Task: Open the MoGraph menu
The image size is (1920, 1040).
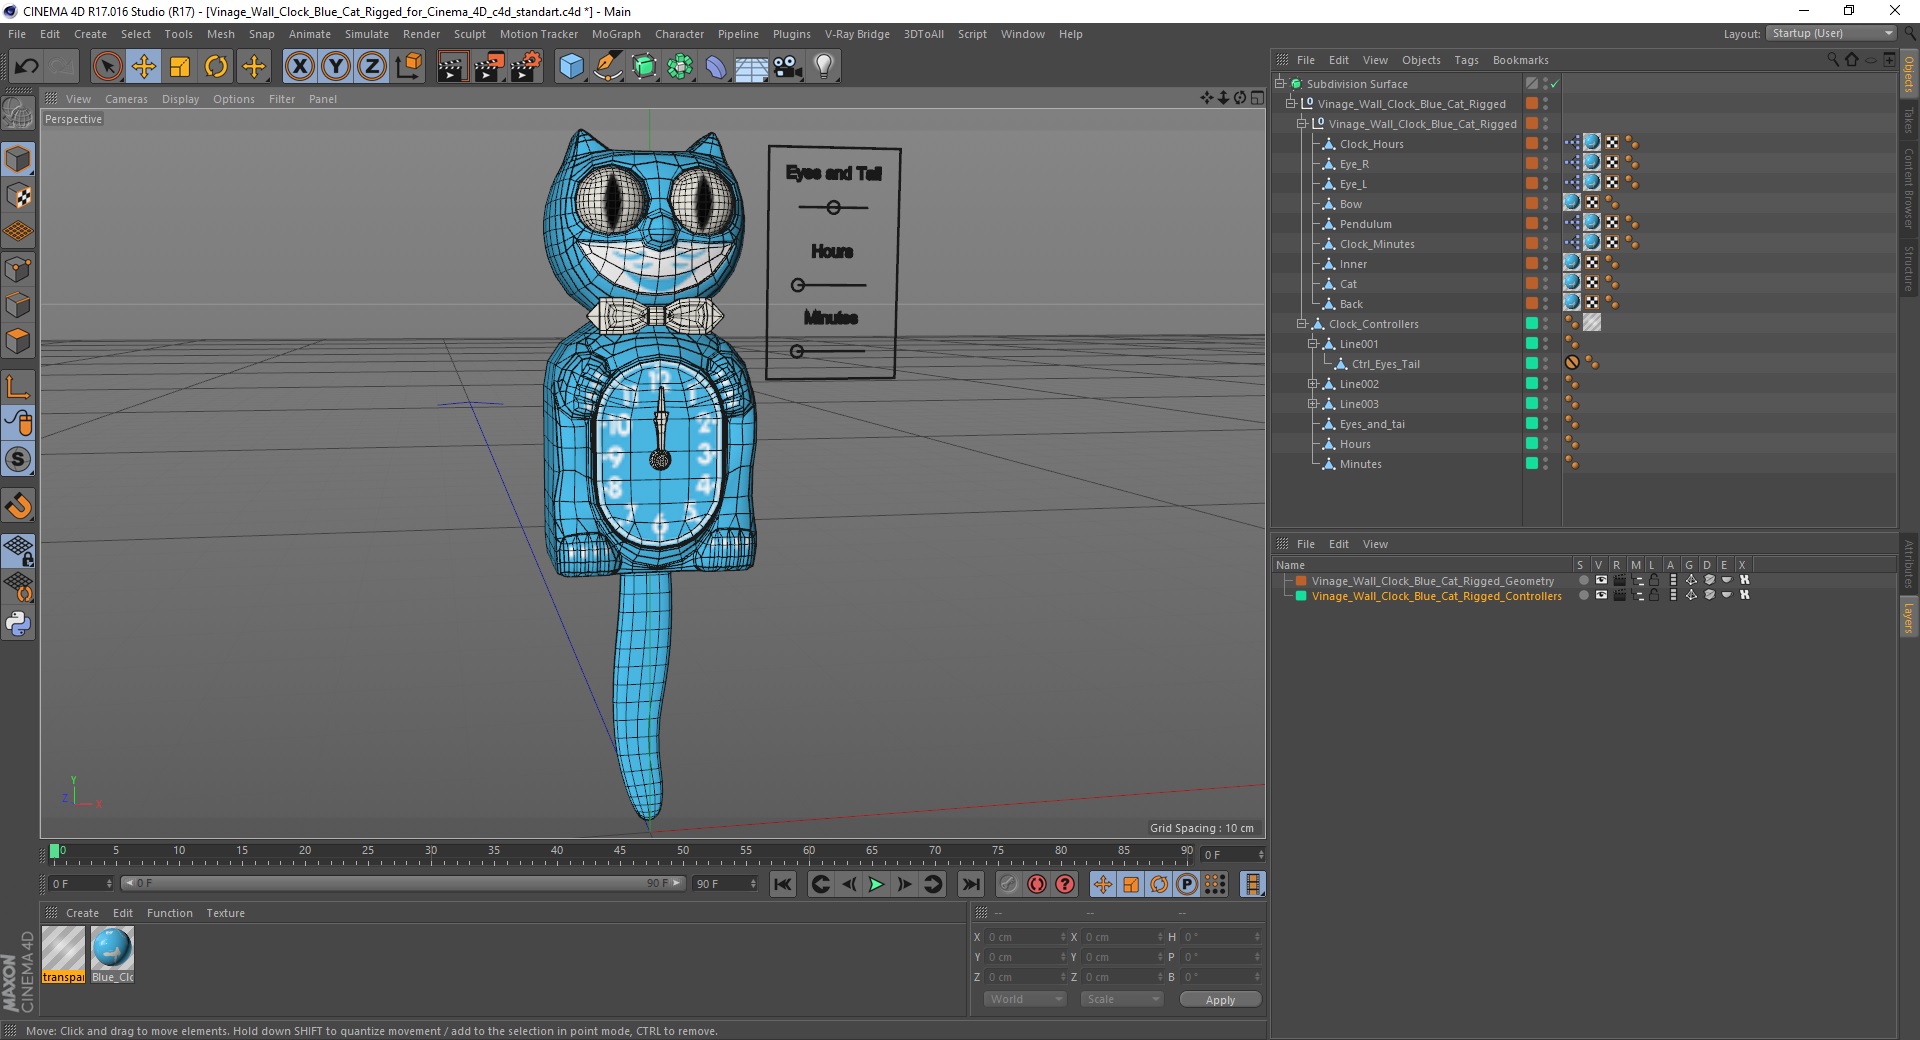Action: pos(616,34)
